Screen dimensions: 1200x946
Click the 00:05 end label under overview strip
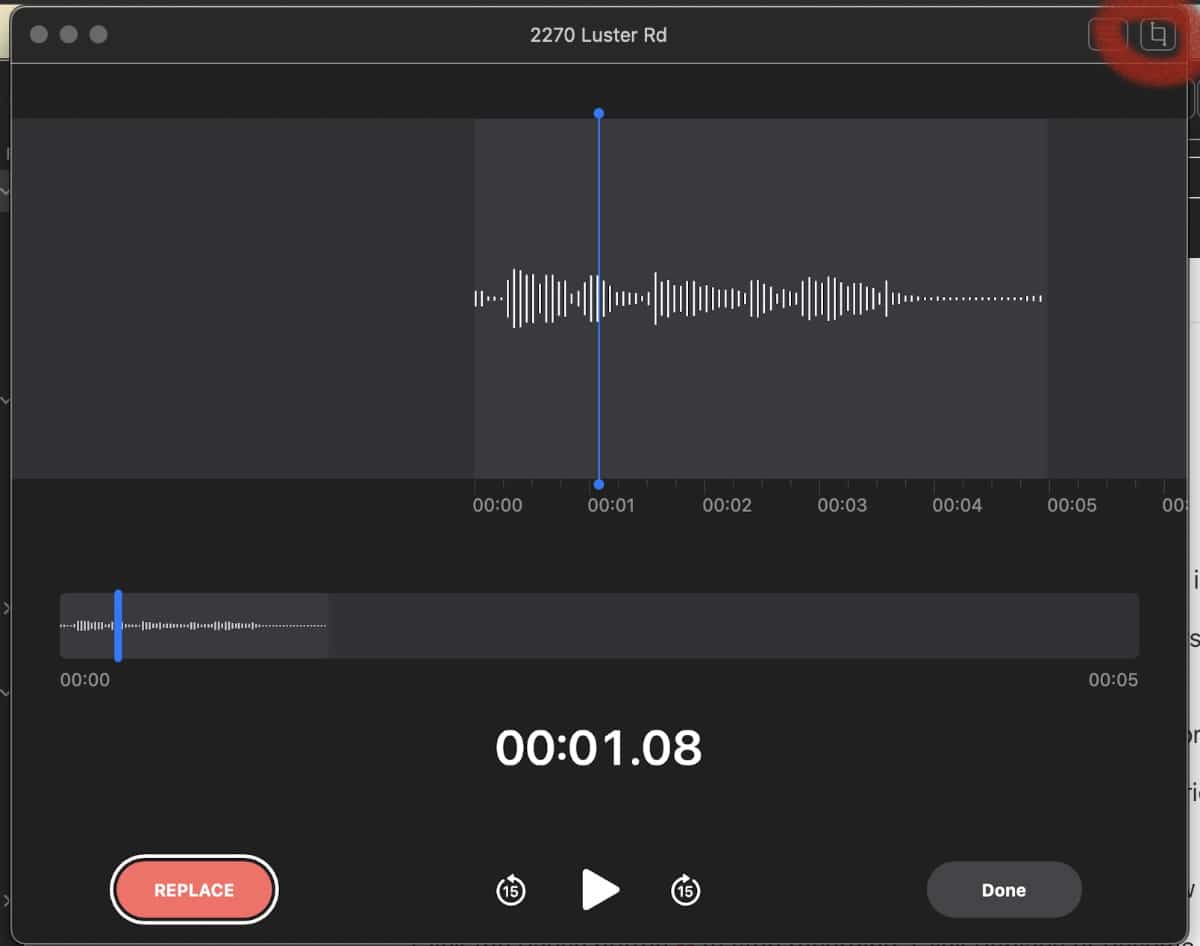point(1112,680)
